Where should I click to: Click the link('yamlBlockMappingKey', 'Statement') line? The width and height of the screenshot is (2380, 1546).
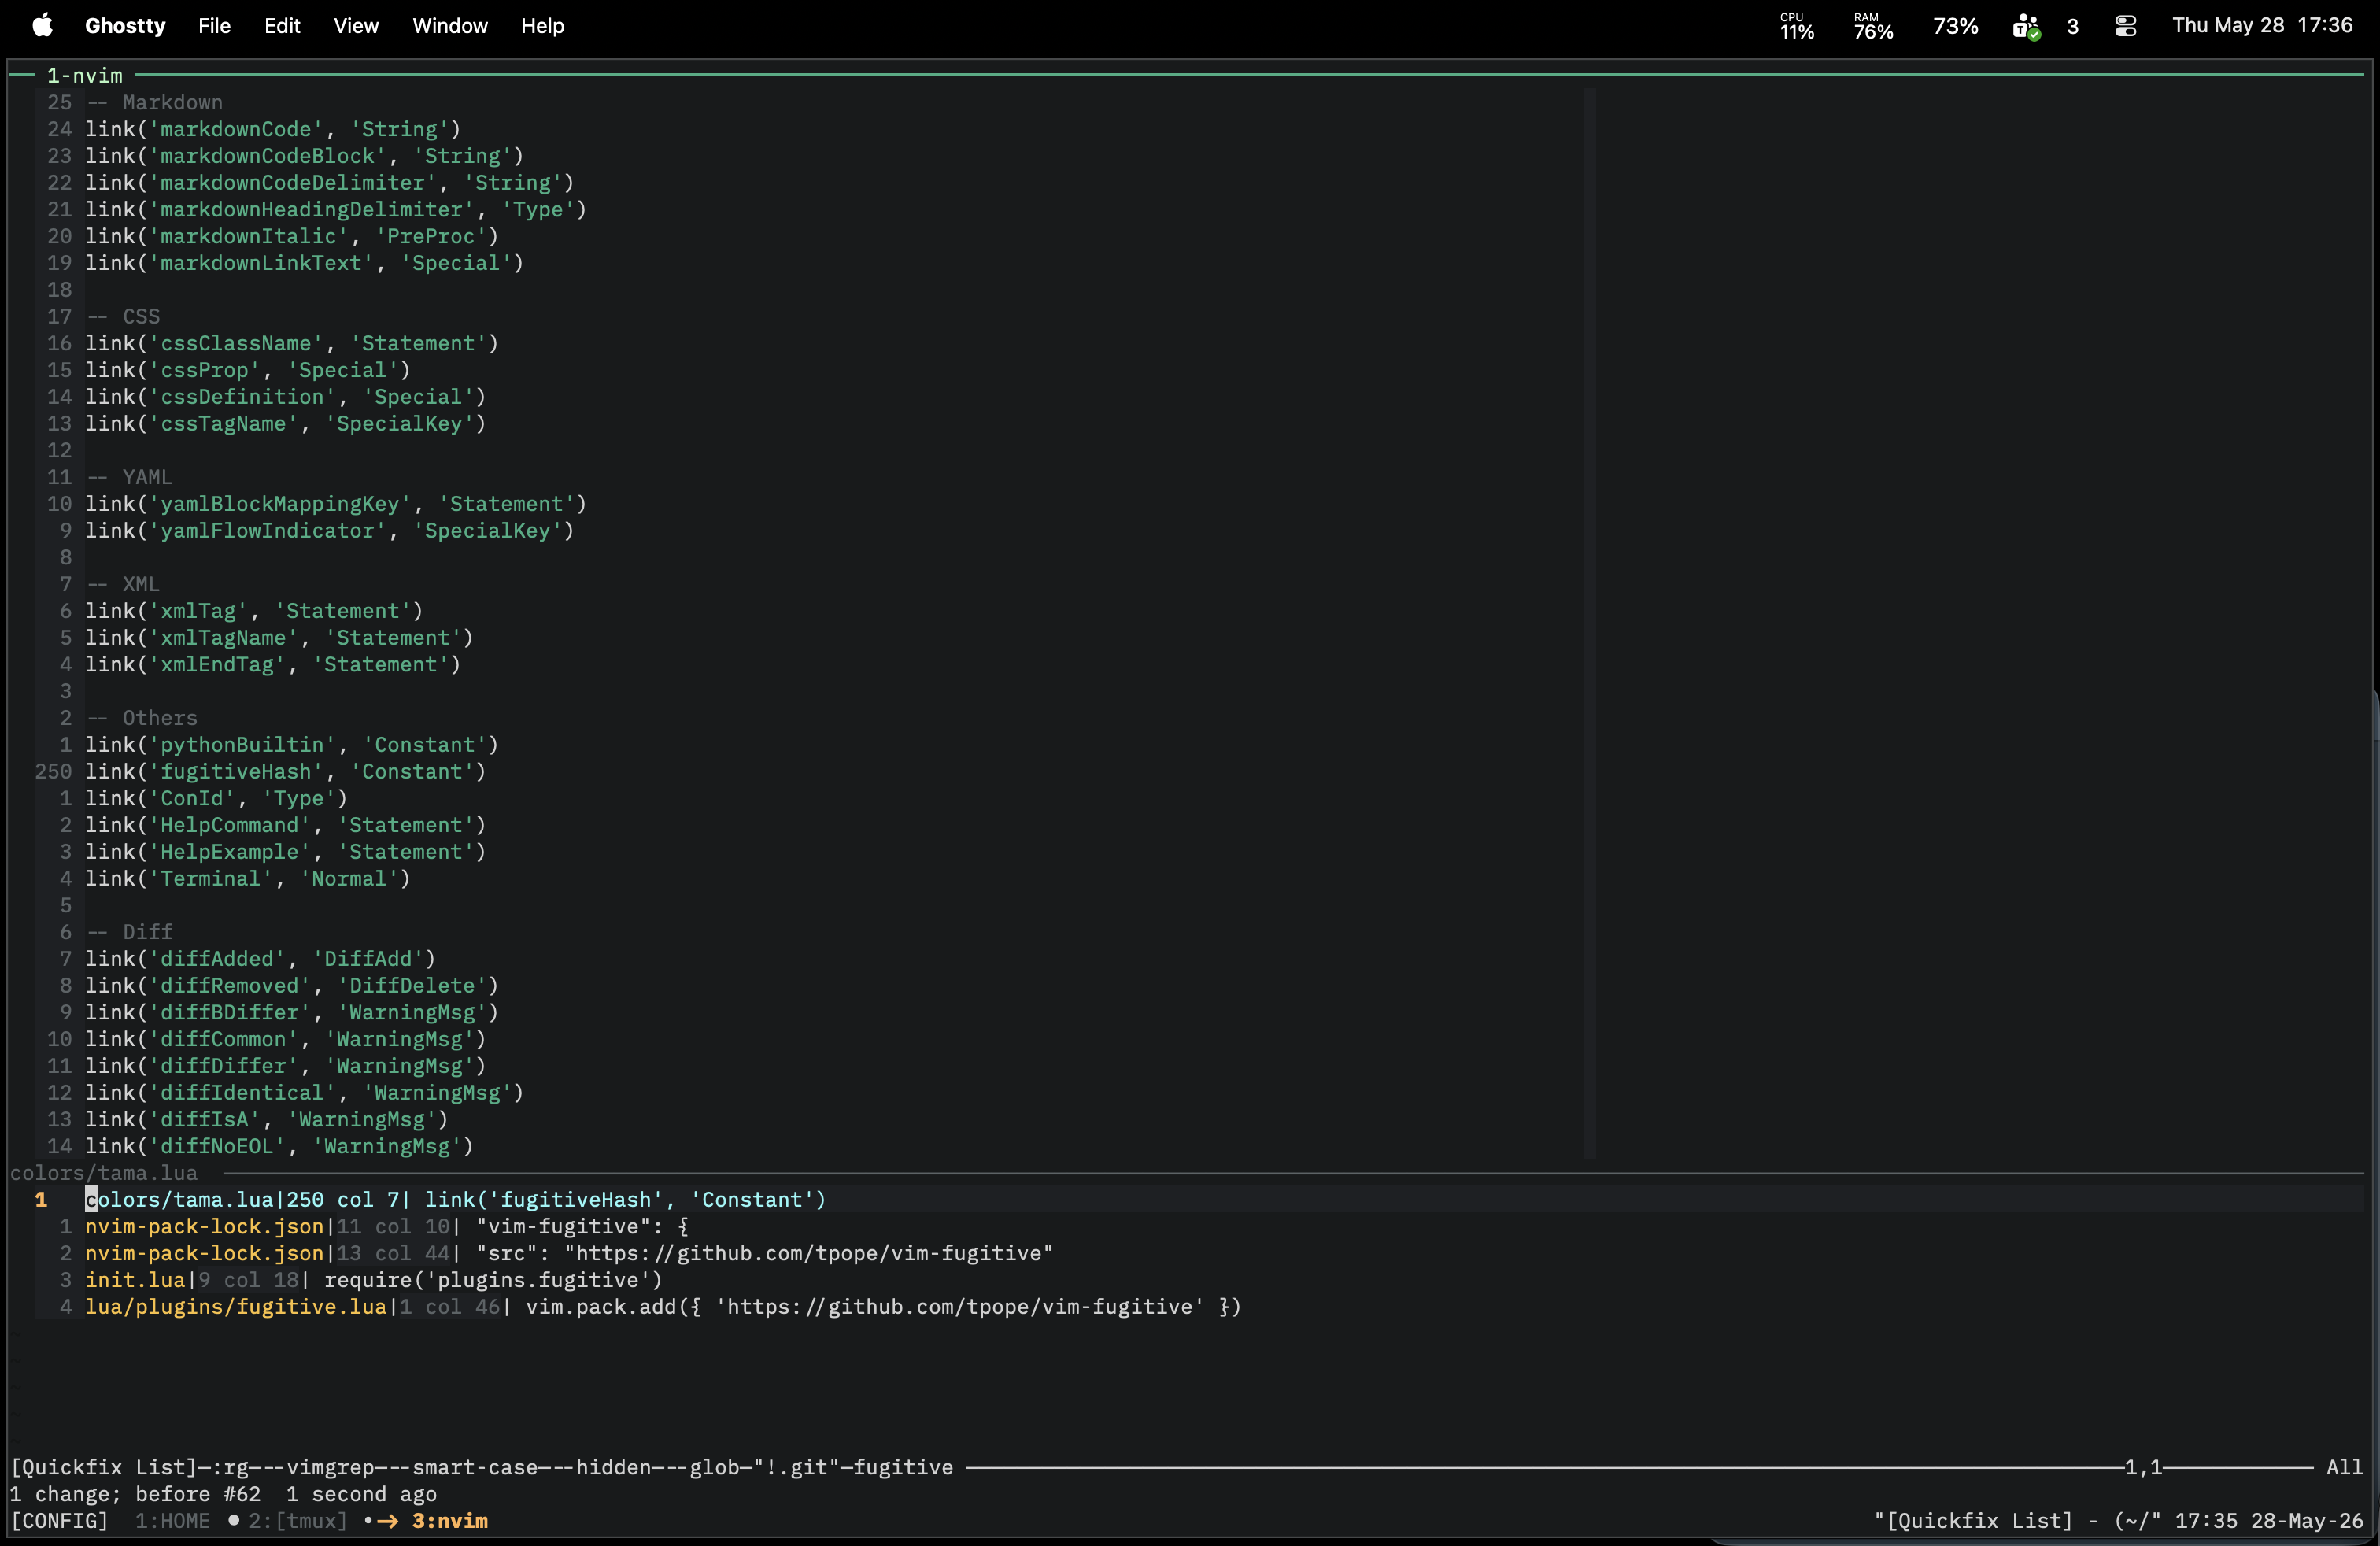point(336,504)
